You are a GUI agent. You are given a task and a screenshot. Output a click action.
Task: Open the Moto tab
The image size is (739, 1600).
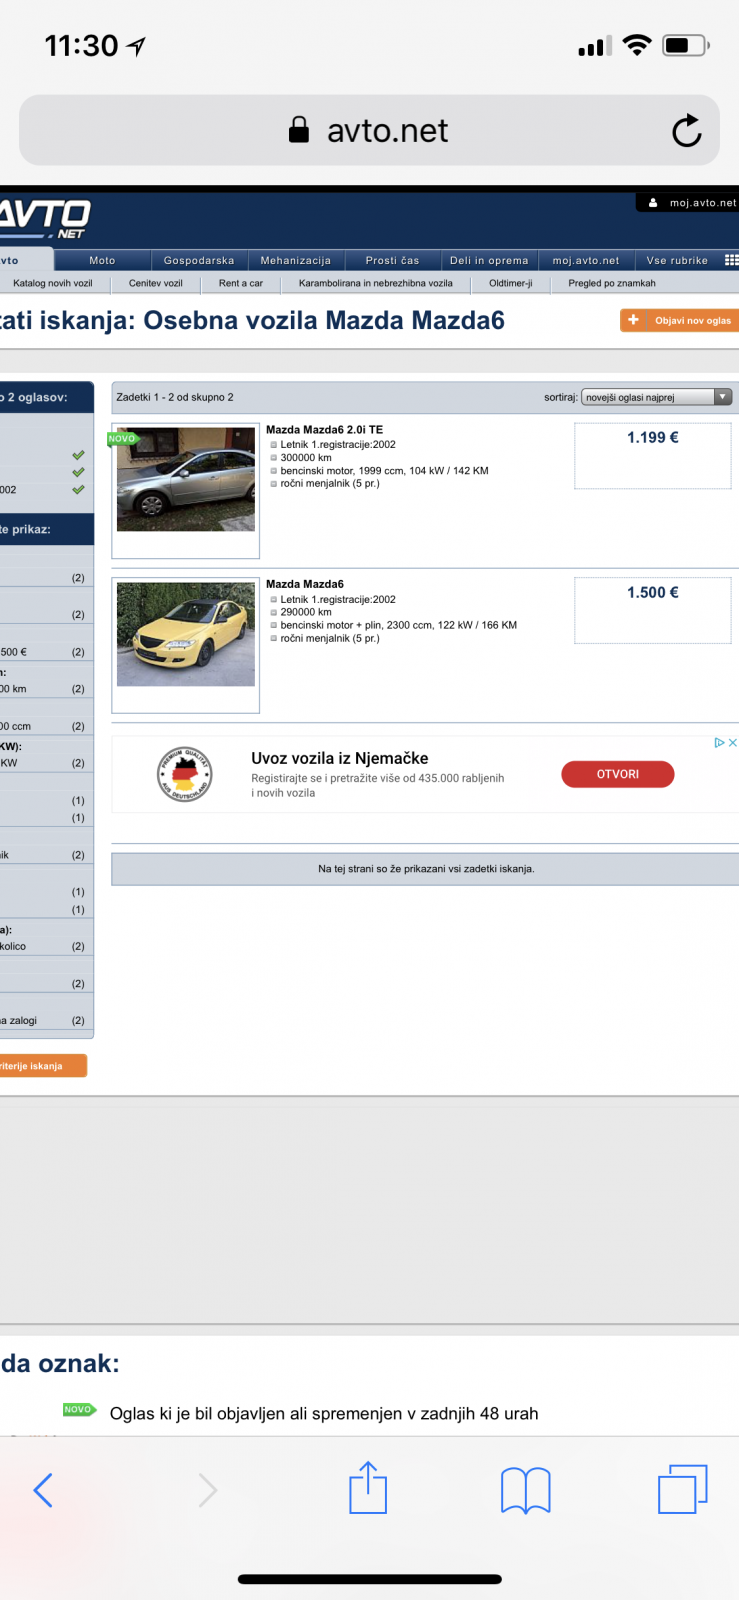[102, 260]
